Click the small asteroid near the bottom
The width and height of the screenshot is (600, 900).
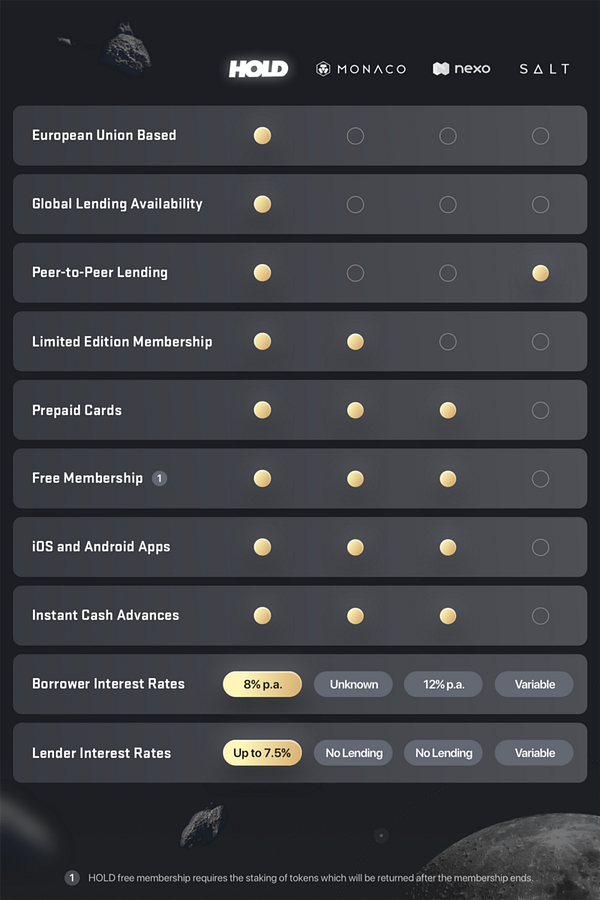pyautogui.click(x=201, y=826)
